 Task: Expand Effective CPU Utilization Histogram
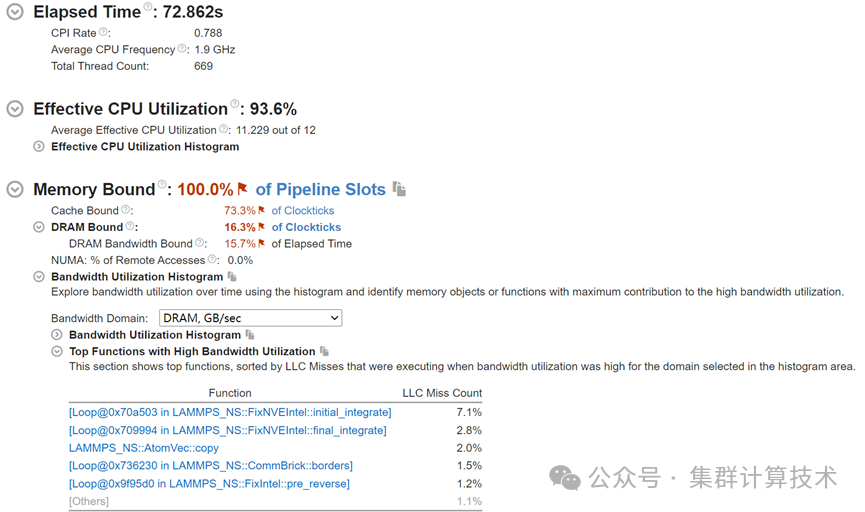click(x=39, y=147)
